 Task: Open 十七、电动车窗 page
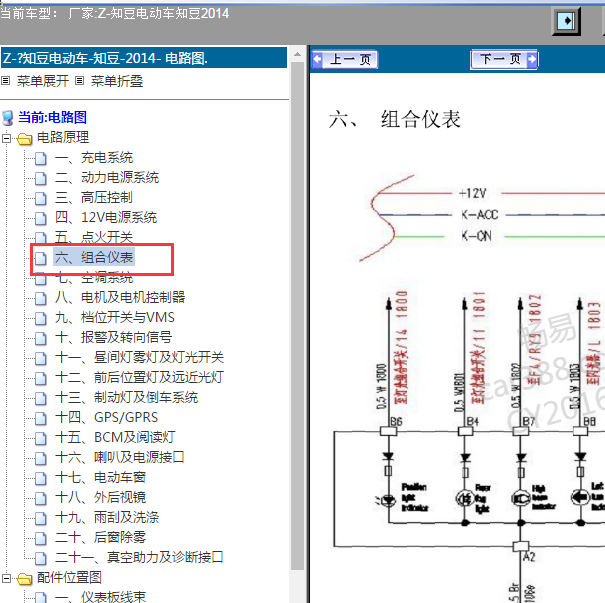click(100, 478)
